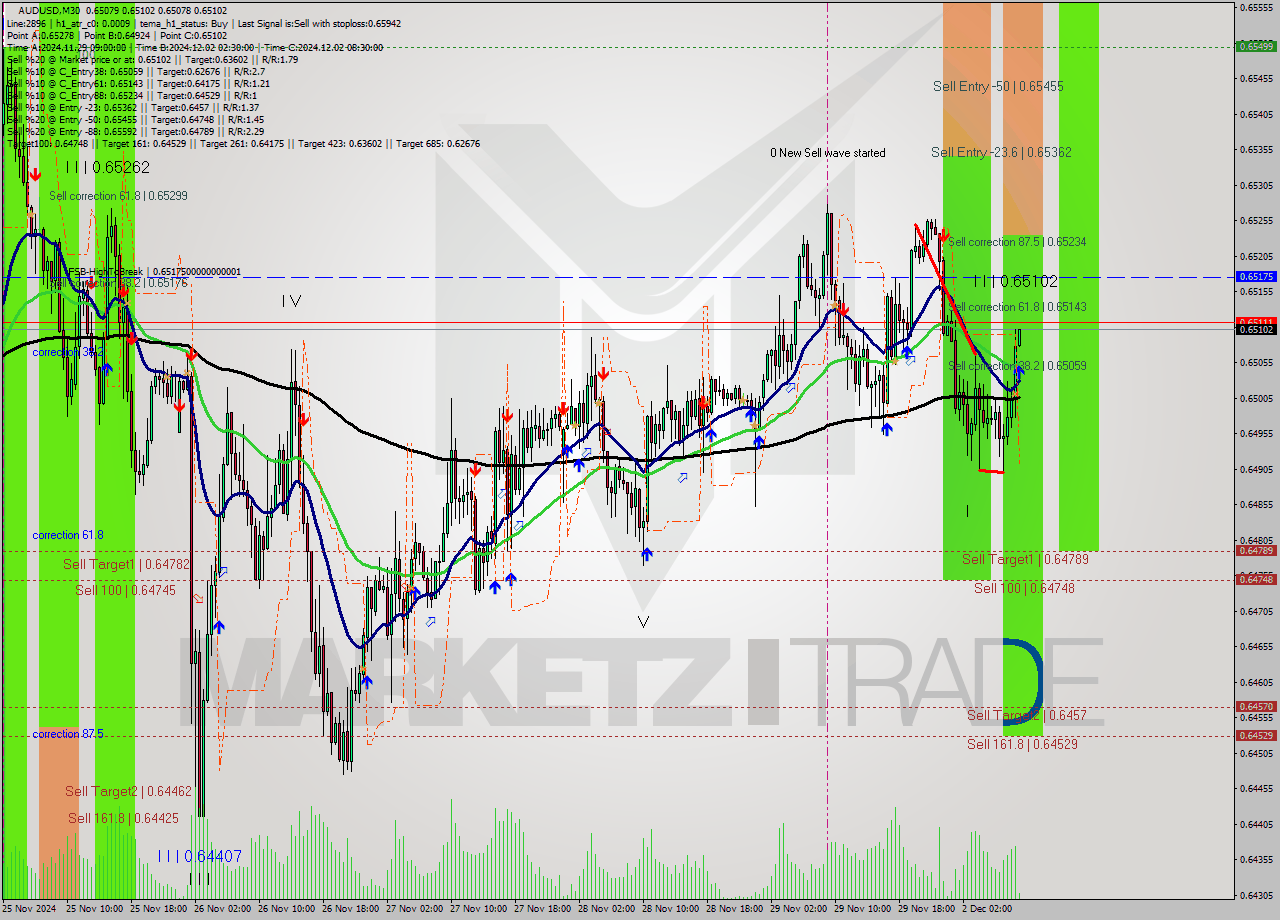Click the red 0.64789 price axis tag
The width and height of the screenshot is (1280, 920).
[x=1256, y=550]
